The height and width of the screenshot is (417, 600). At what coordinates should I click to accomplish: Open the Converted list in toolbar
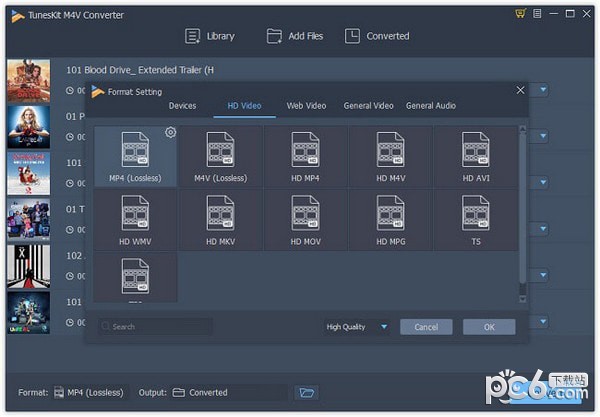(377, 36)
